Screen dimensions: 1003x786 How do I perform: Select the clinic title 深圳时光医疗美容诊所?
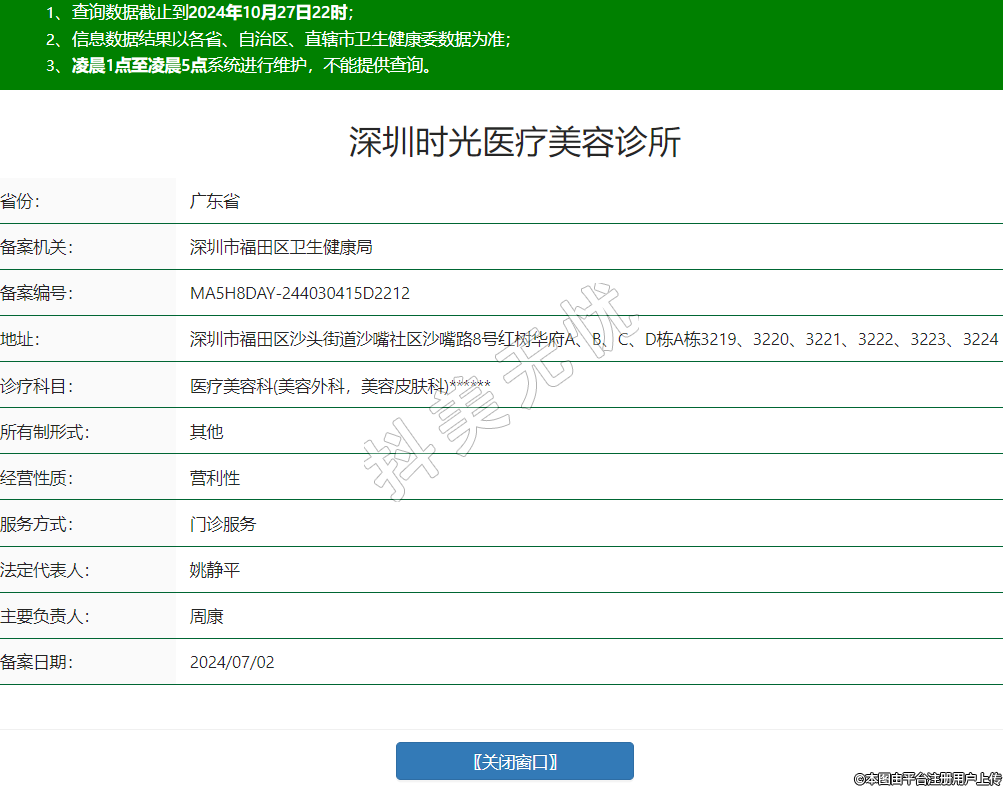tap(514, 143)
